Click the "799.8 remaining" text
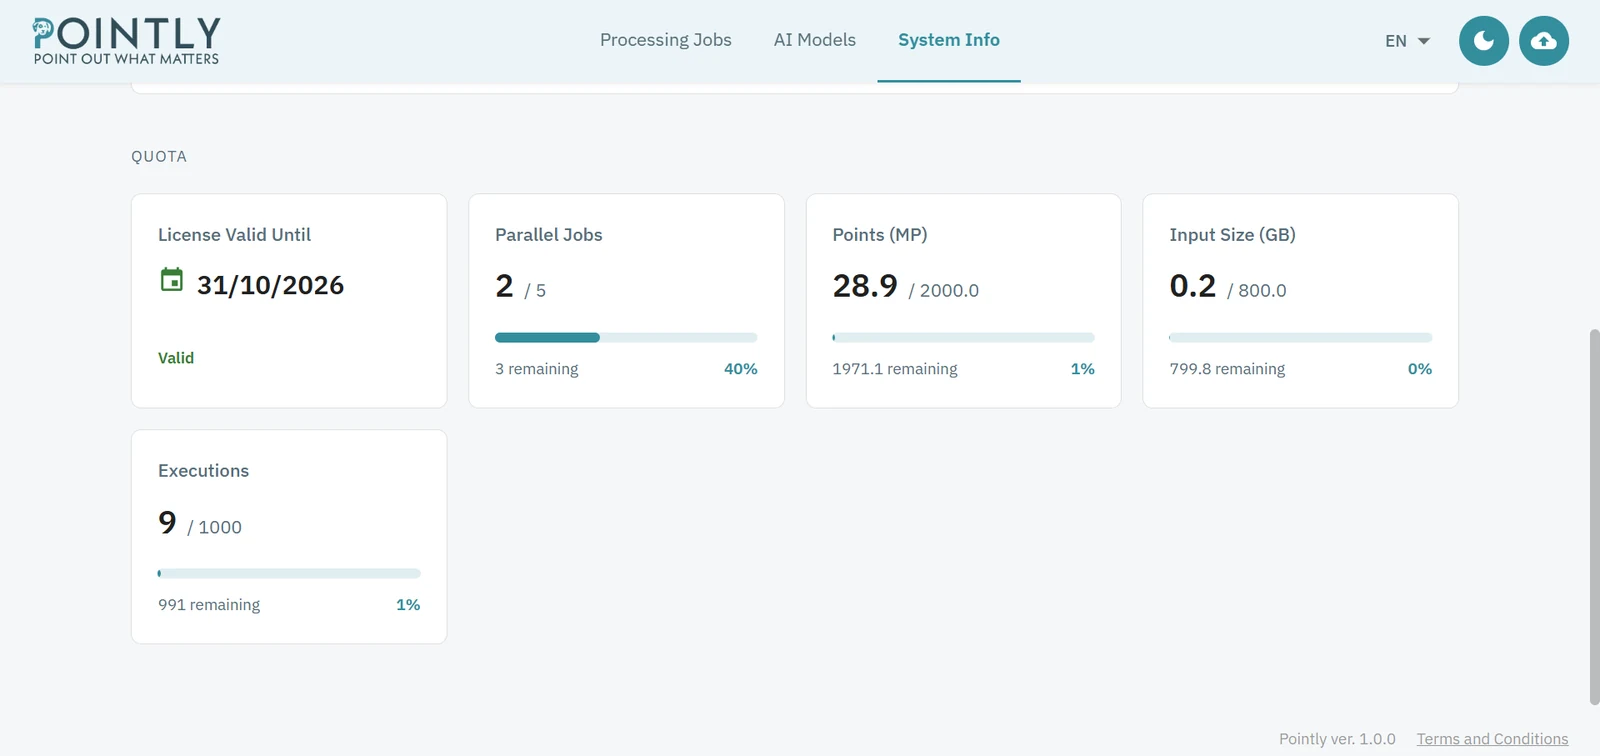 coord(1227,369)
